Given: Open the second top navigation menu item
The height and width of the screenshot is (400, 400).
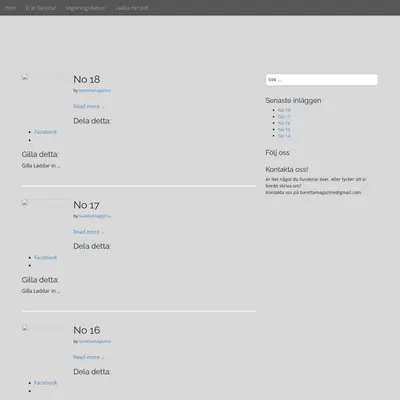Looking at the screenshot, I should pos(40,8).
